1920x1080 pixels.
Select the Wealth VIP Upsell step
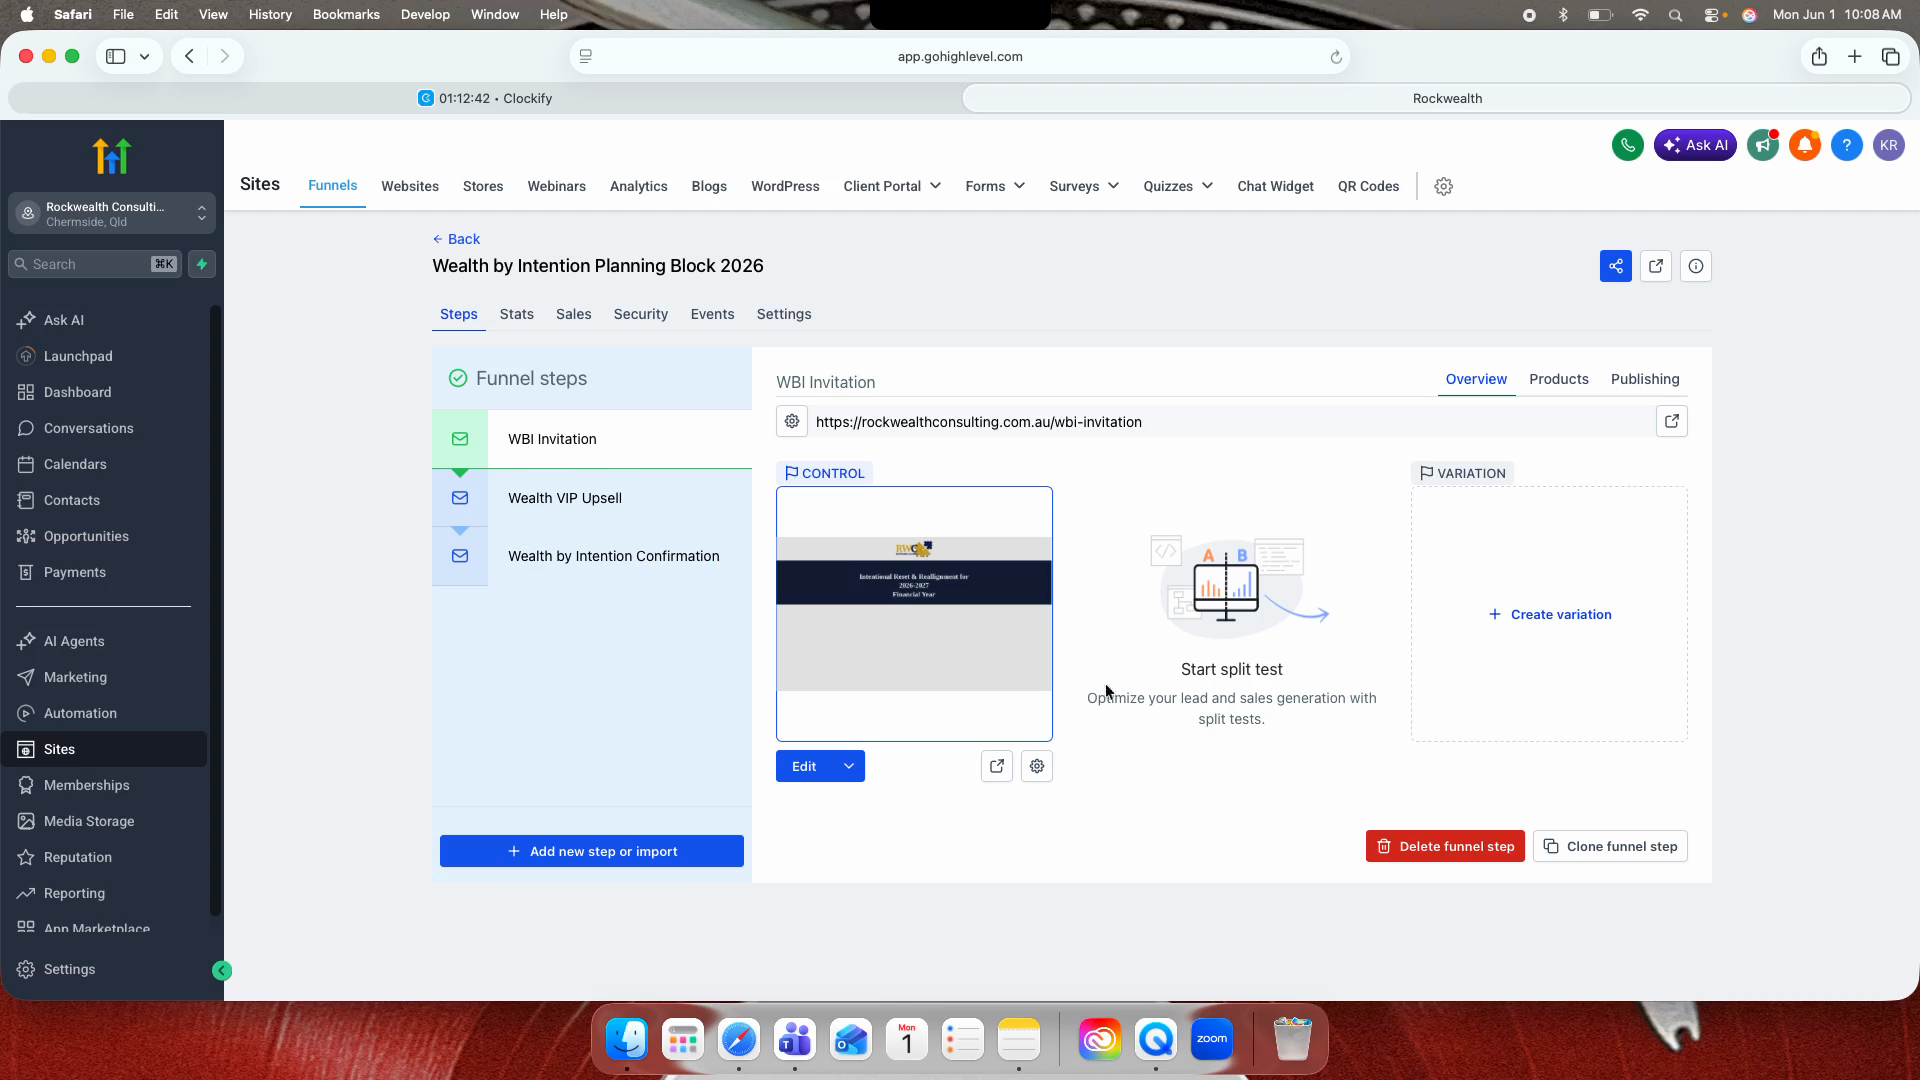(x=592, y=498)
